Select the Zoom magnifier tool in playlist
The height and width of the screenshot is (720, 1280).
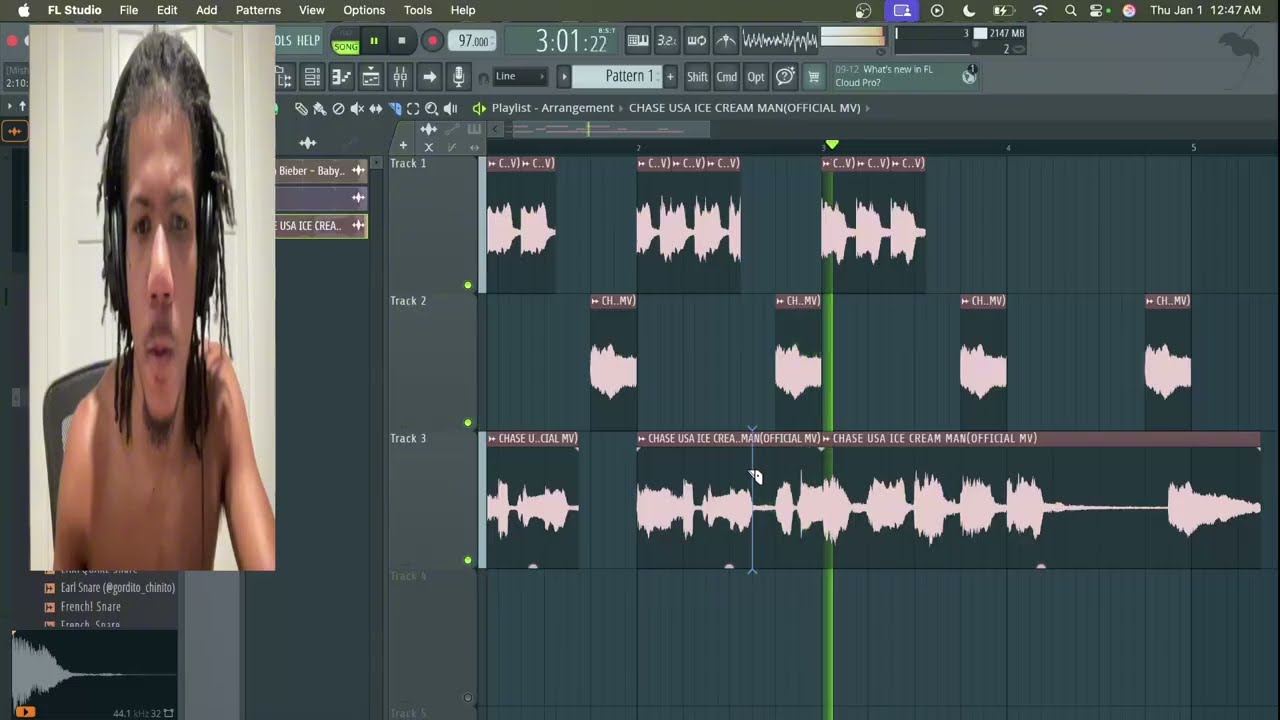coord(432,108)
